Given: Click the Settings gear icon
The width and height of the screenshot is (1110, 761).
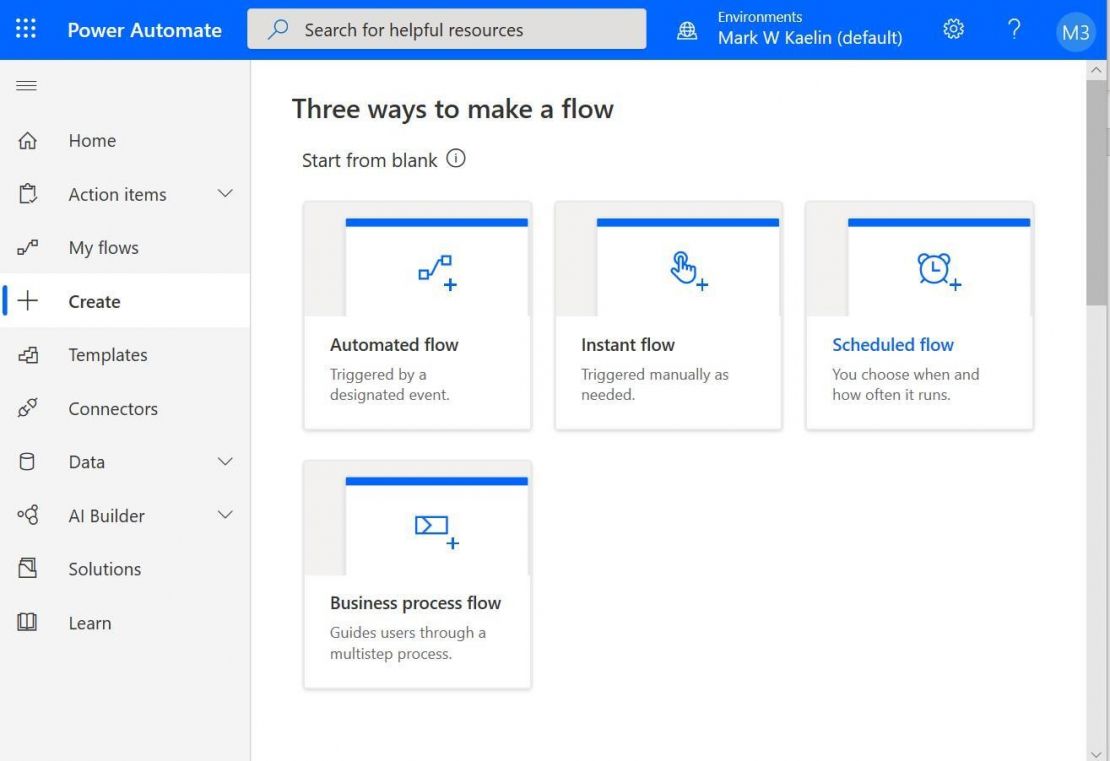Looking at the screenshot, I should click(953, 29).
